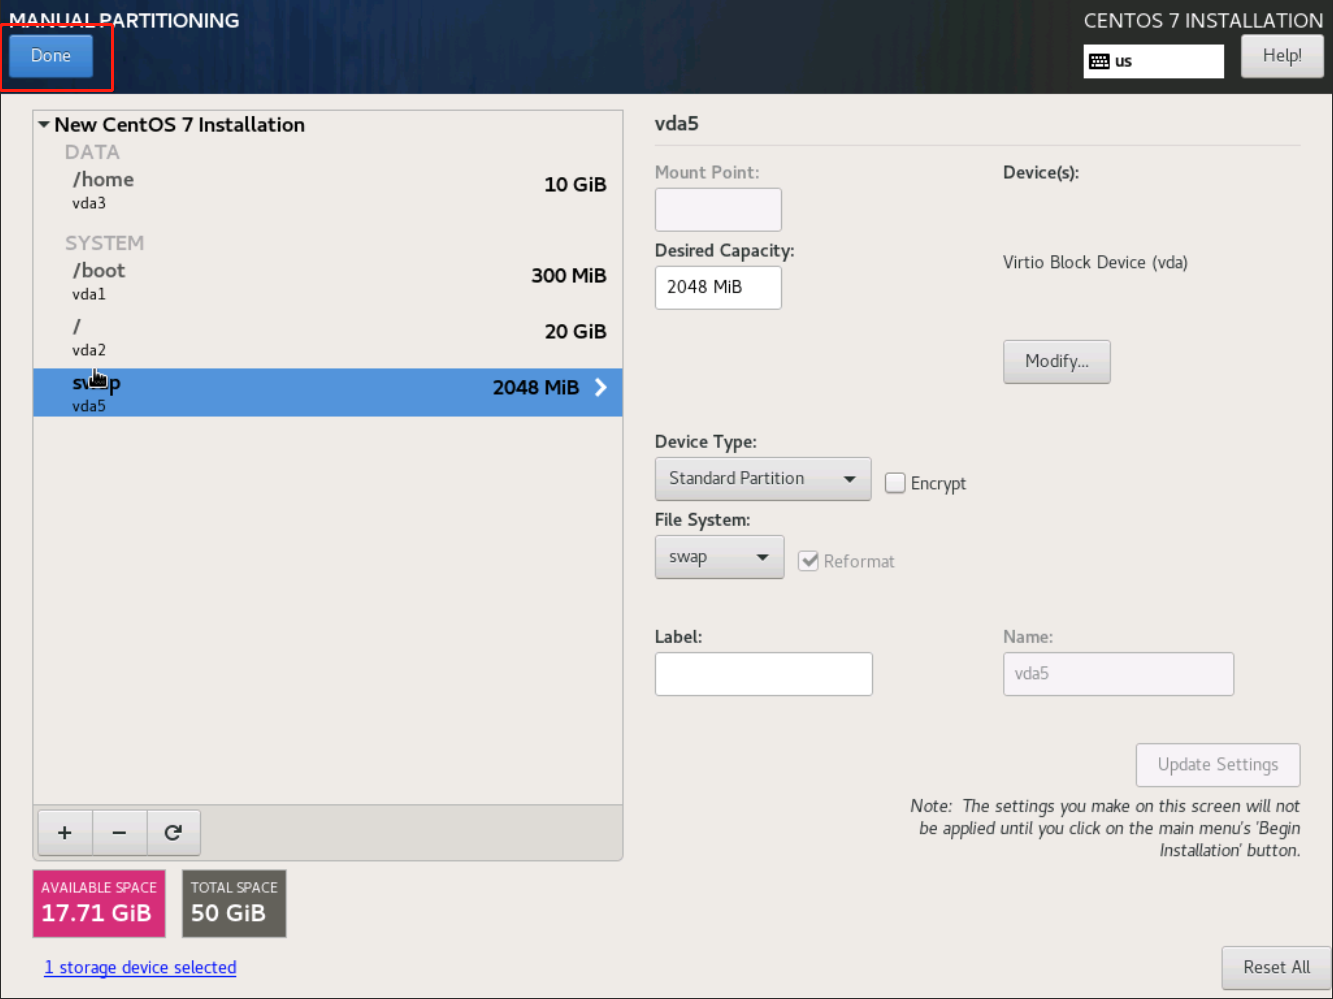Click Modify... to change devices
The width and height of the screenshot is (1333, 999).
1056,361
